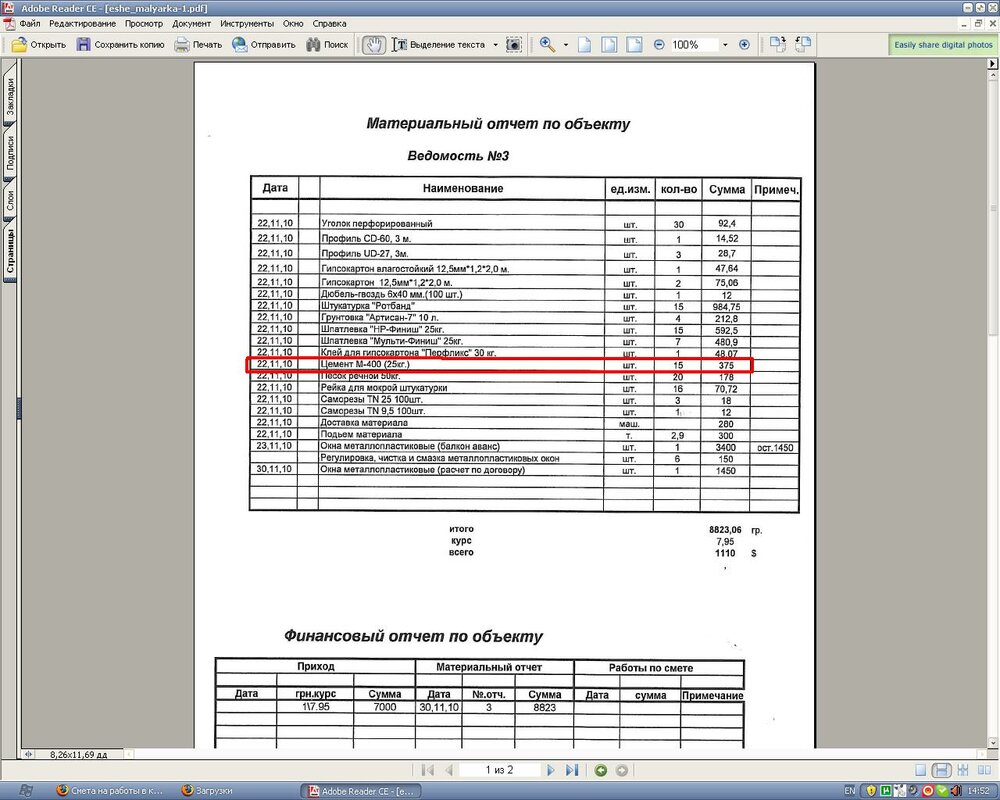Open text selection tool dropdown arrow
The width and height of the screenshot is (1000, 800).
[496, 45]
